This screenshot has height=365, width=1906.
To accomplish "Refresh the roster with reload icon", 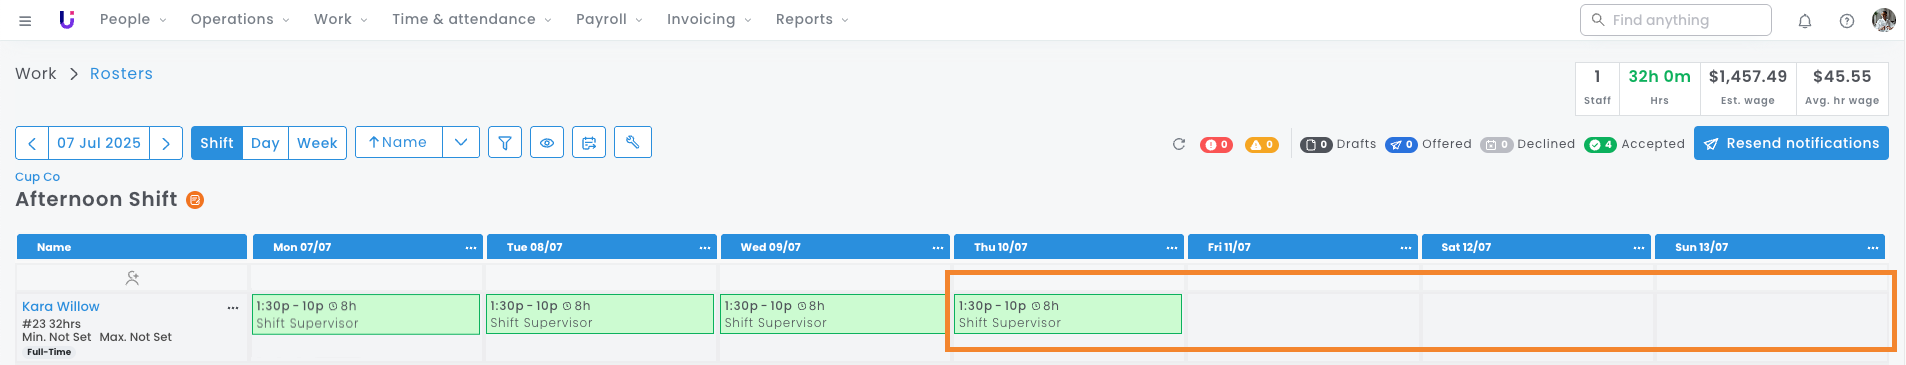I will click(1179, 144).
